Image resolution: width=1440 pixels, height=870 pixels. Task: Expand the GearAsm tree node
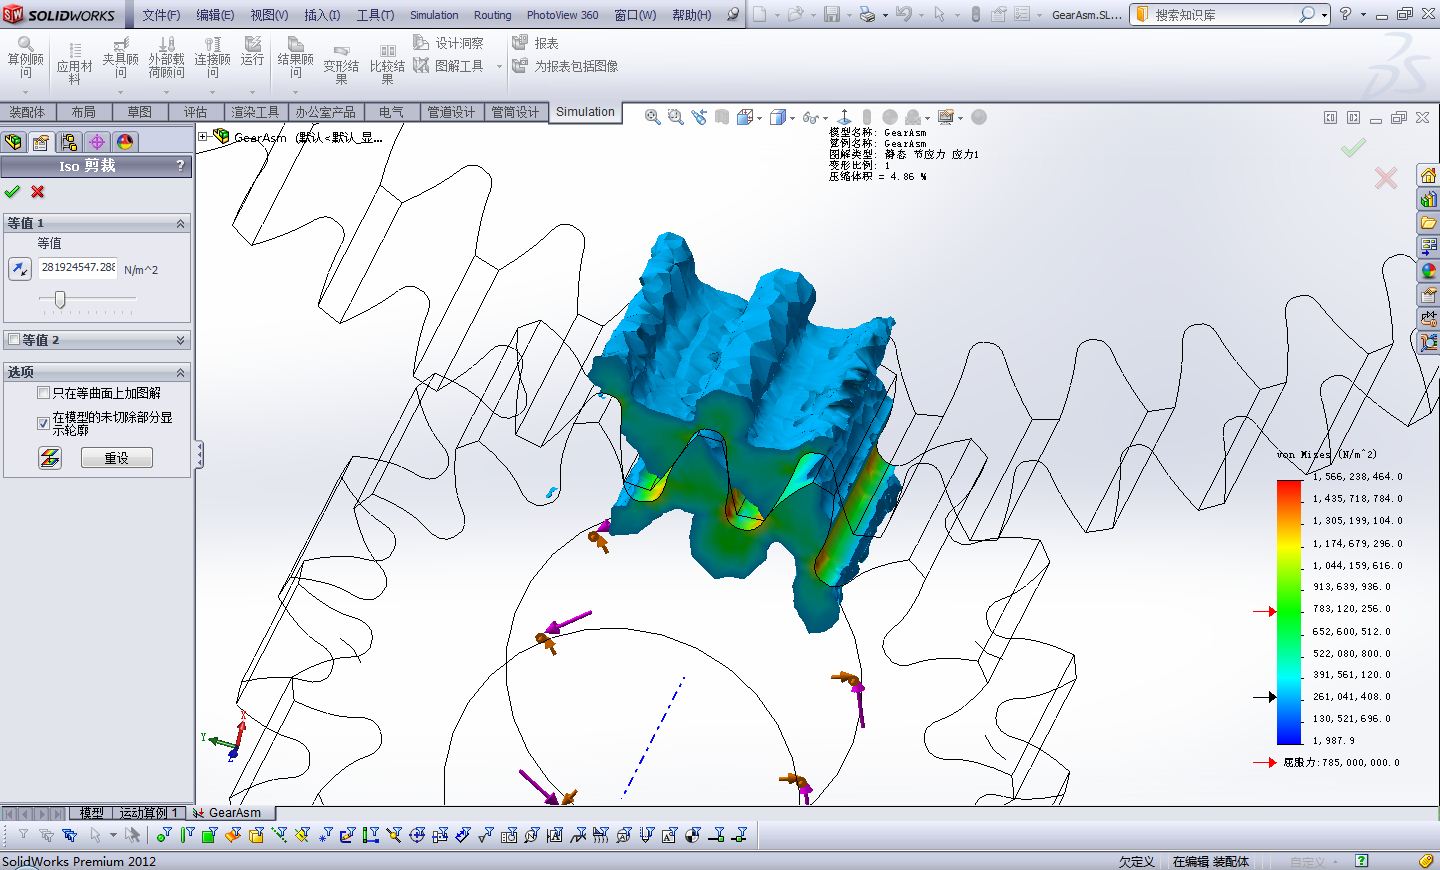point(203,137)
